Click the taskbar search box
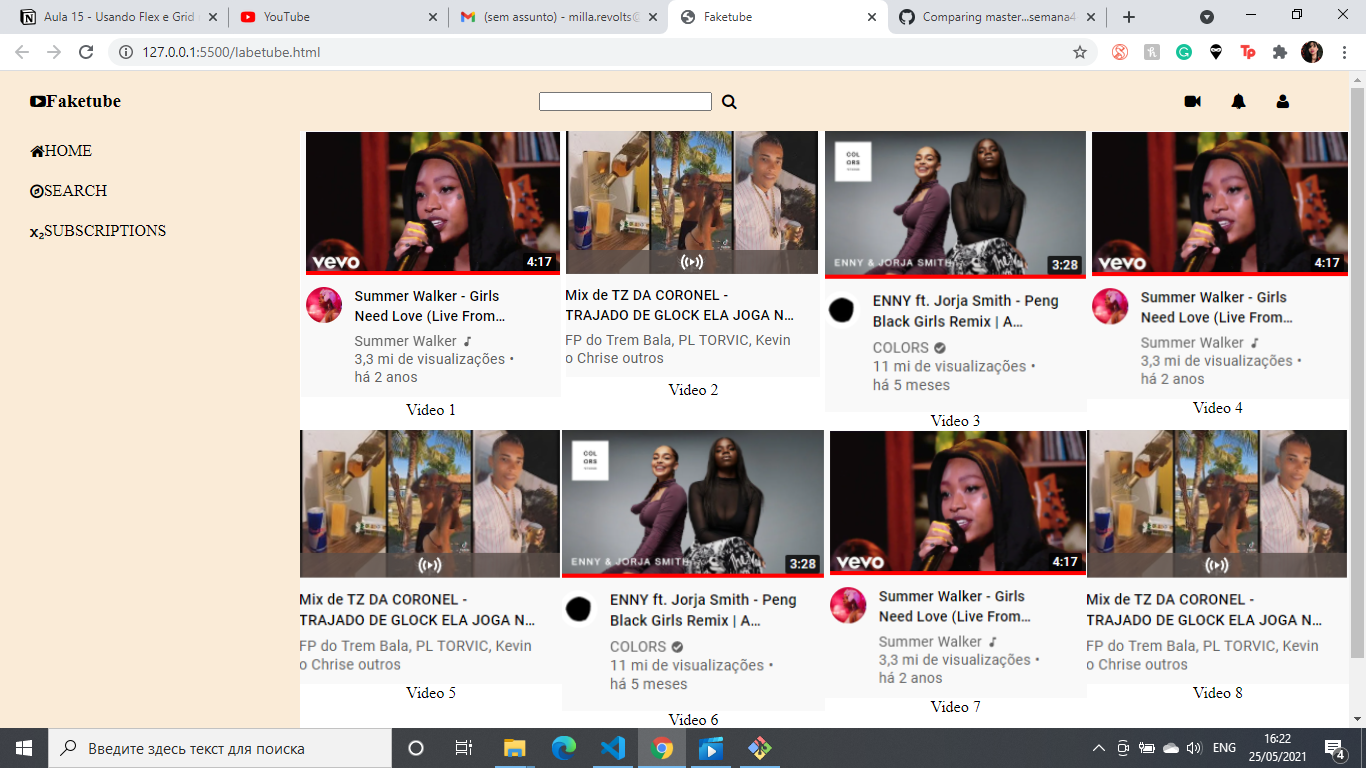Screen dimensions: 1366x768 [x=220, y=748]
